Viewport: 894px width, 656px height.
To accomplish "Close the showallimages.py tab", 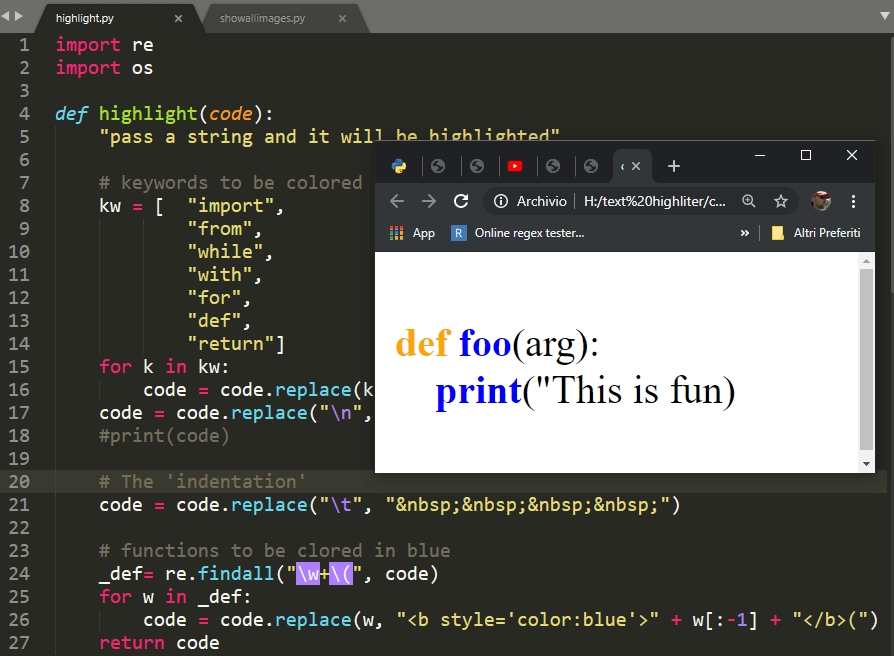I will click(342, 19).
